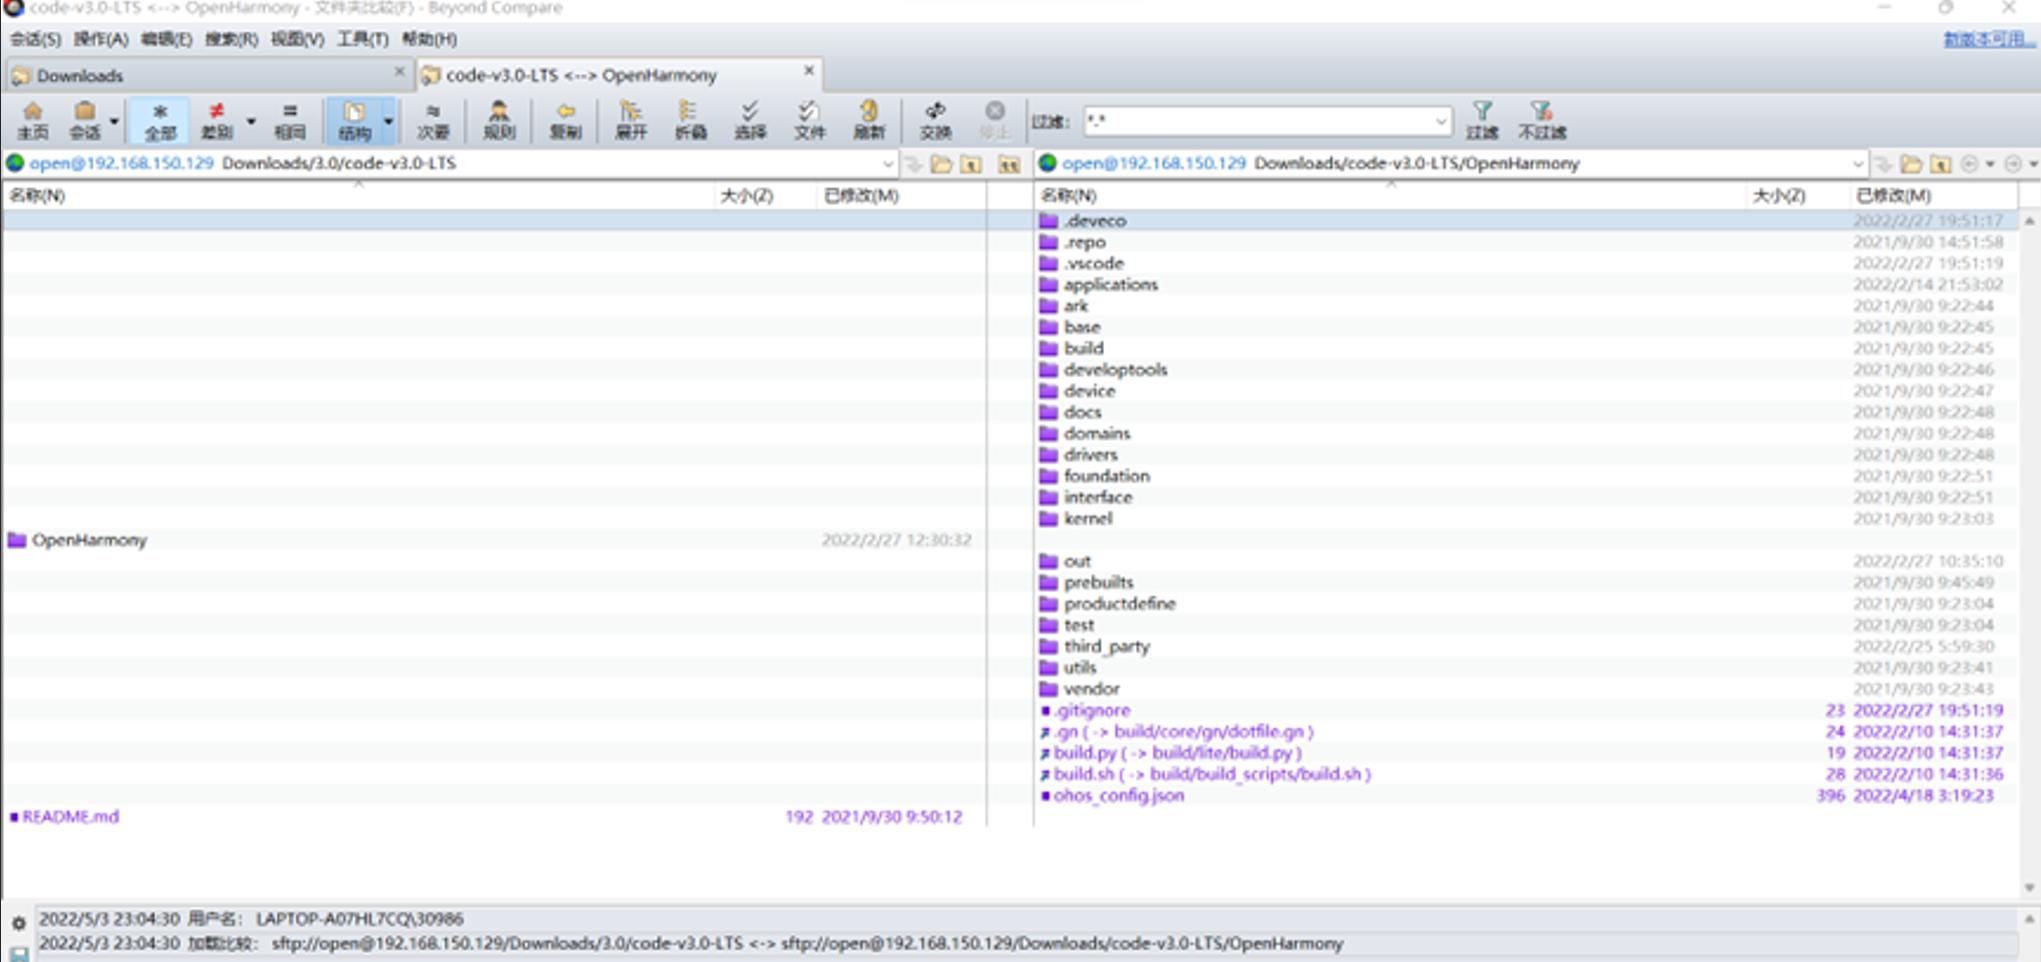Open log options gear icon at bottom-left
The height and width of the screenshot is (962, 2041).
(x=18, y=923)
